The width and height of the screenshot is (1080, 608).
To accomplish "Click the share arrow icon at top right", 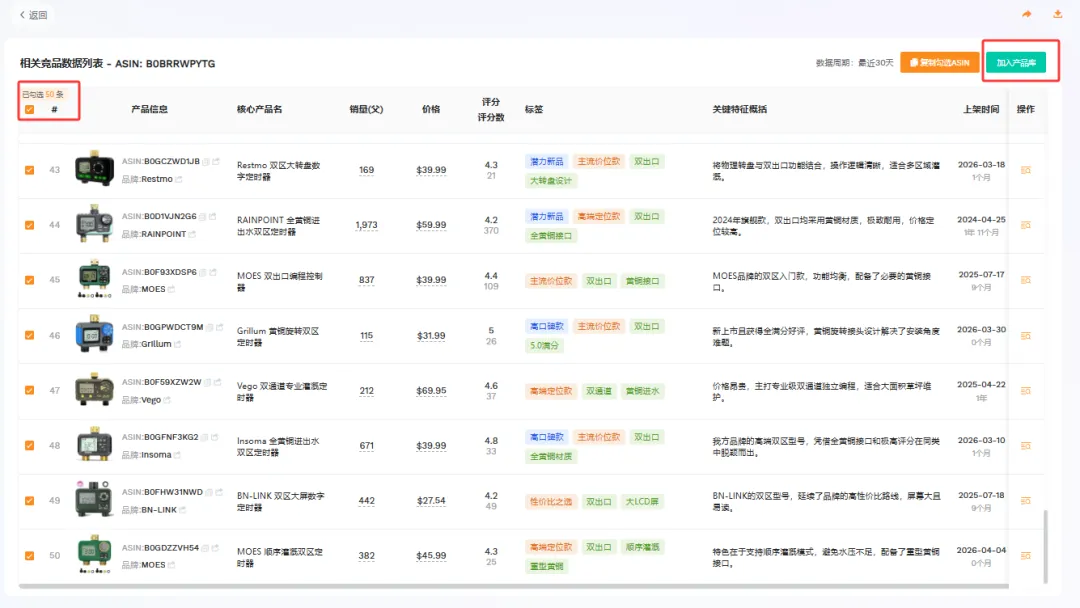I will (x=1026, y=14).
